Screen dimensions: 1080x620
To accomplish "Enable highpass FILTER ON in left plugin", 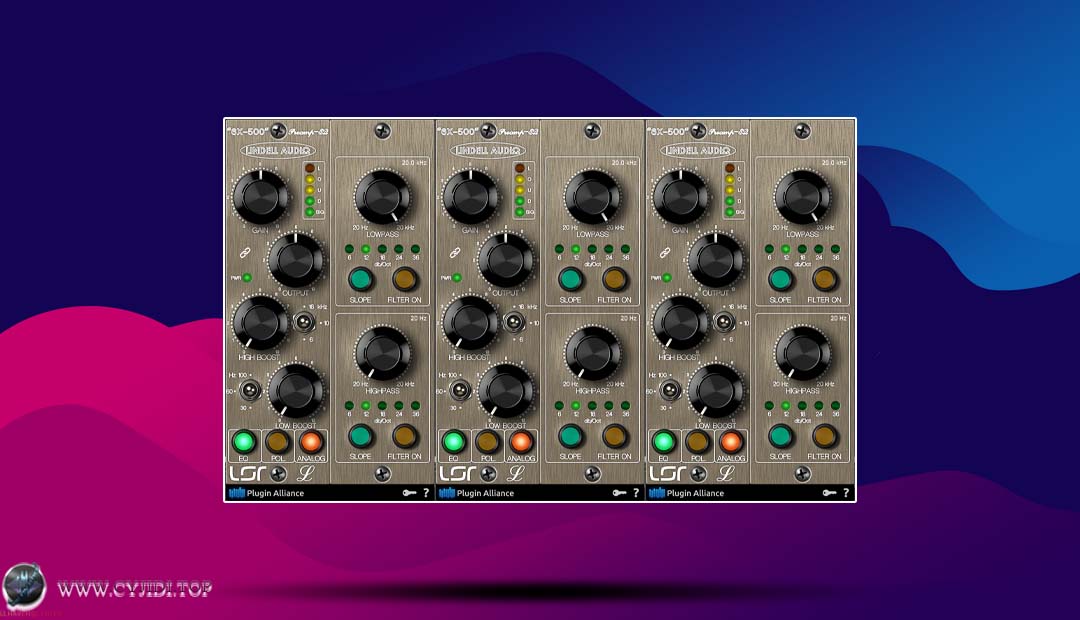I will pos(404,435).
